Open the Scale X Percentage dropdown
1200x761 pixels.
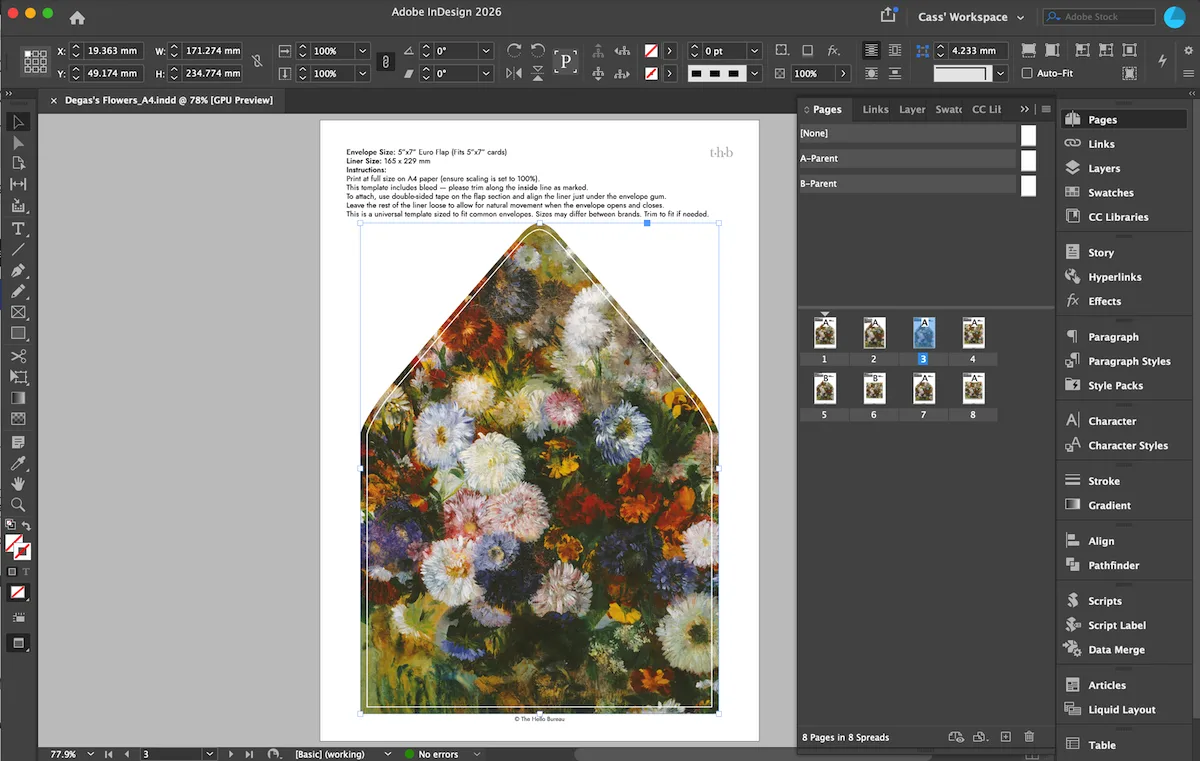pyautogui.click(x=362, y=51)
